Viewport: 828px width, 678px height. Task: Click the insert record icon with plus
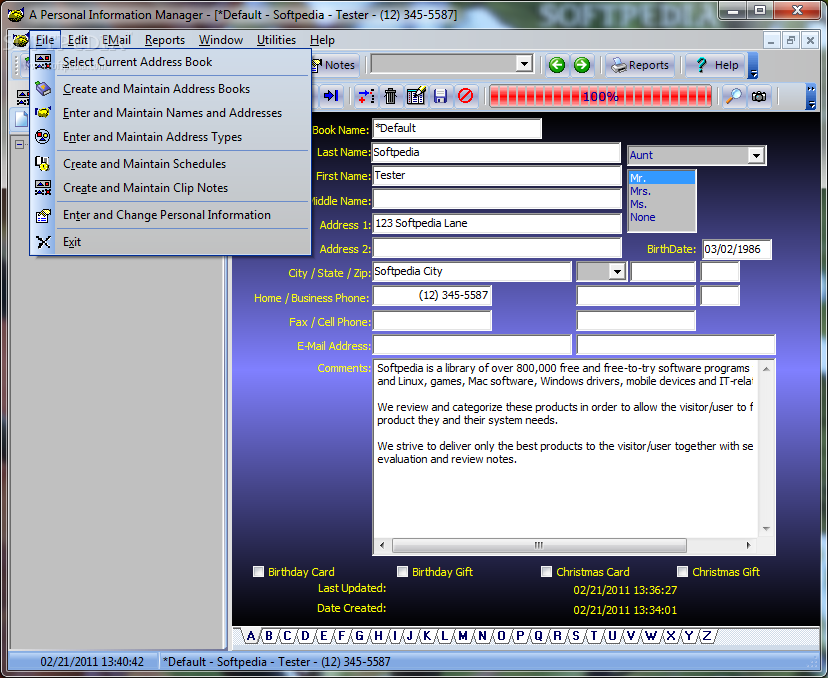(x=365, y=96)
